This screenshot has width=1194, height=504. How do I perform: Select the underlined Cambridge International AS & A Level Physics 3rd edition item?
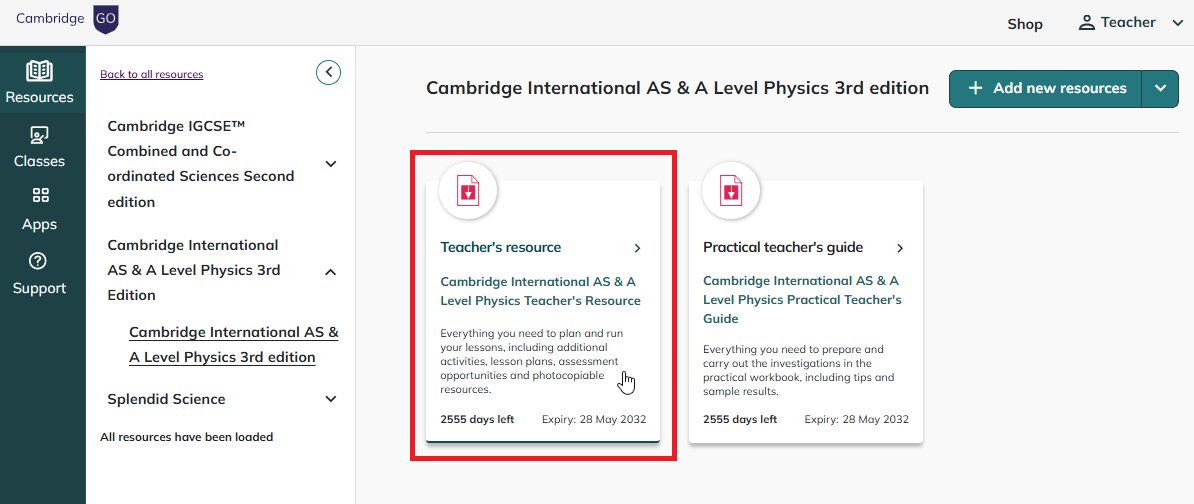pyautogui.click(x=234, y=345)
